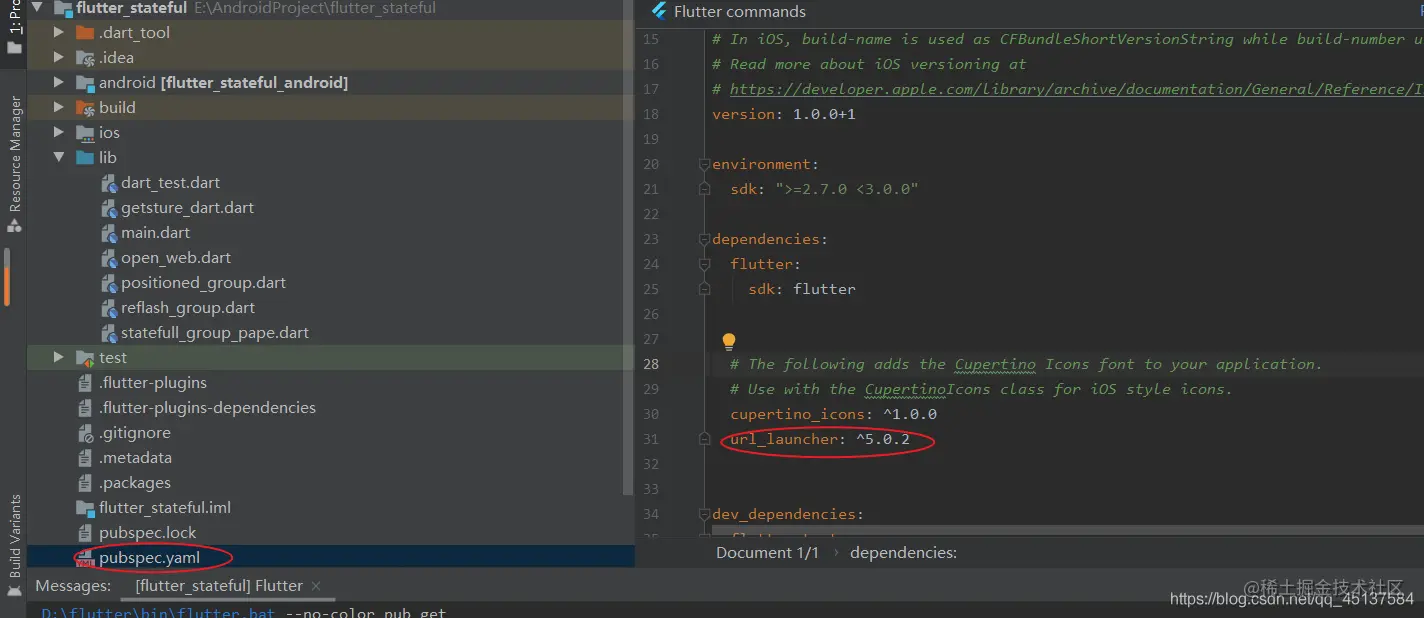The width and height of the screenshot is (1424, 618).
Task: Click the flutter_stateful.iml file icon
Action: point(85,508)
